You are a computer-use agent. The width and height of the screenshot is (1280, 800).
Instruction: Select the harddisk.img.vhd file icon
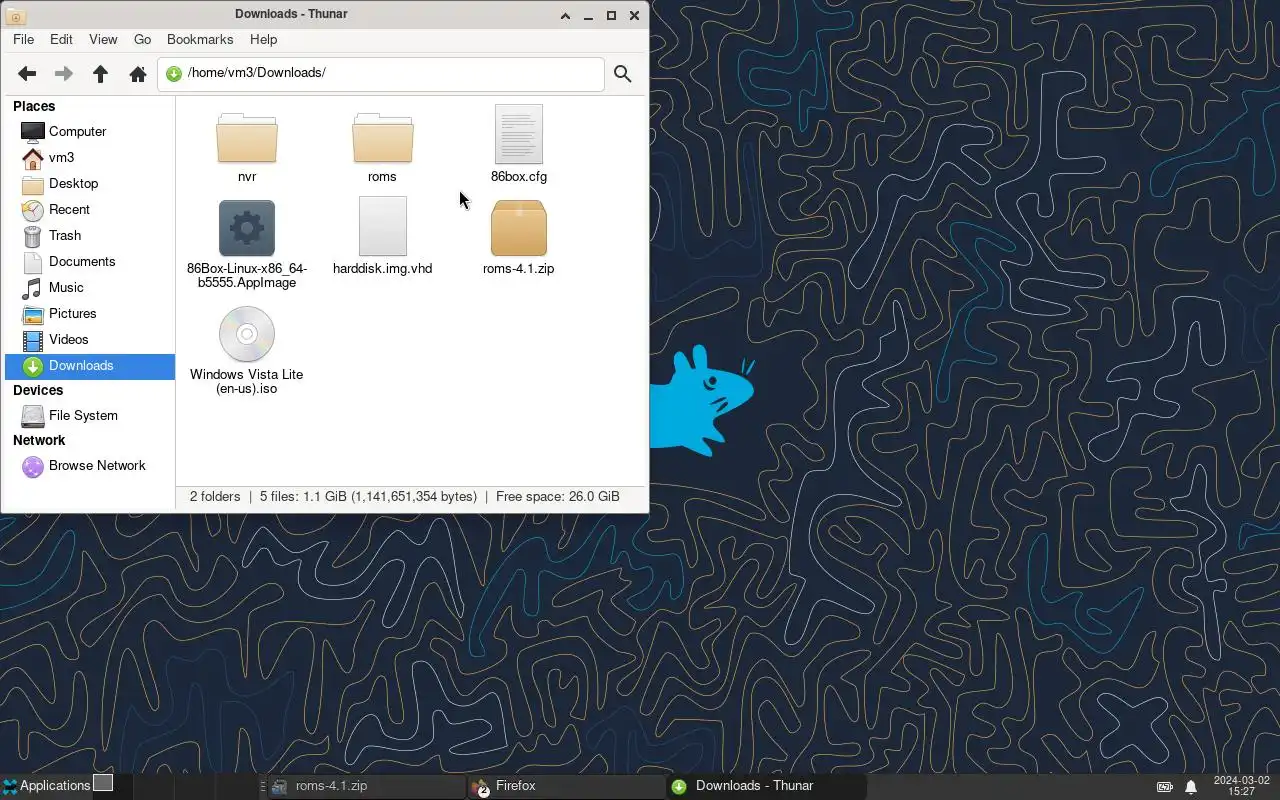coord(383,226)
